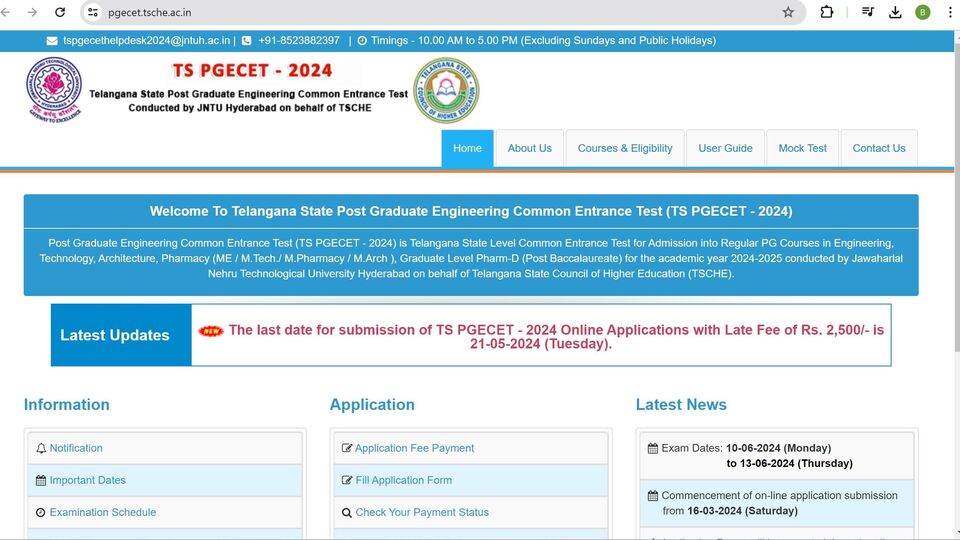Image resolution: width=960 pixels, height=540 pixels.
Task: Click the address bar URL field
Action: coord(441,12)
